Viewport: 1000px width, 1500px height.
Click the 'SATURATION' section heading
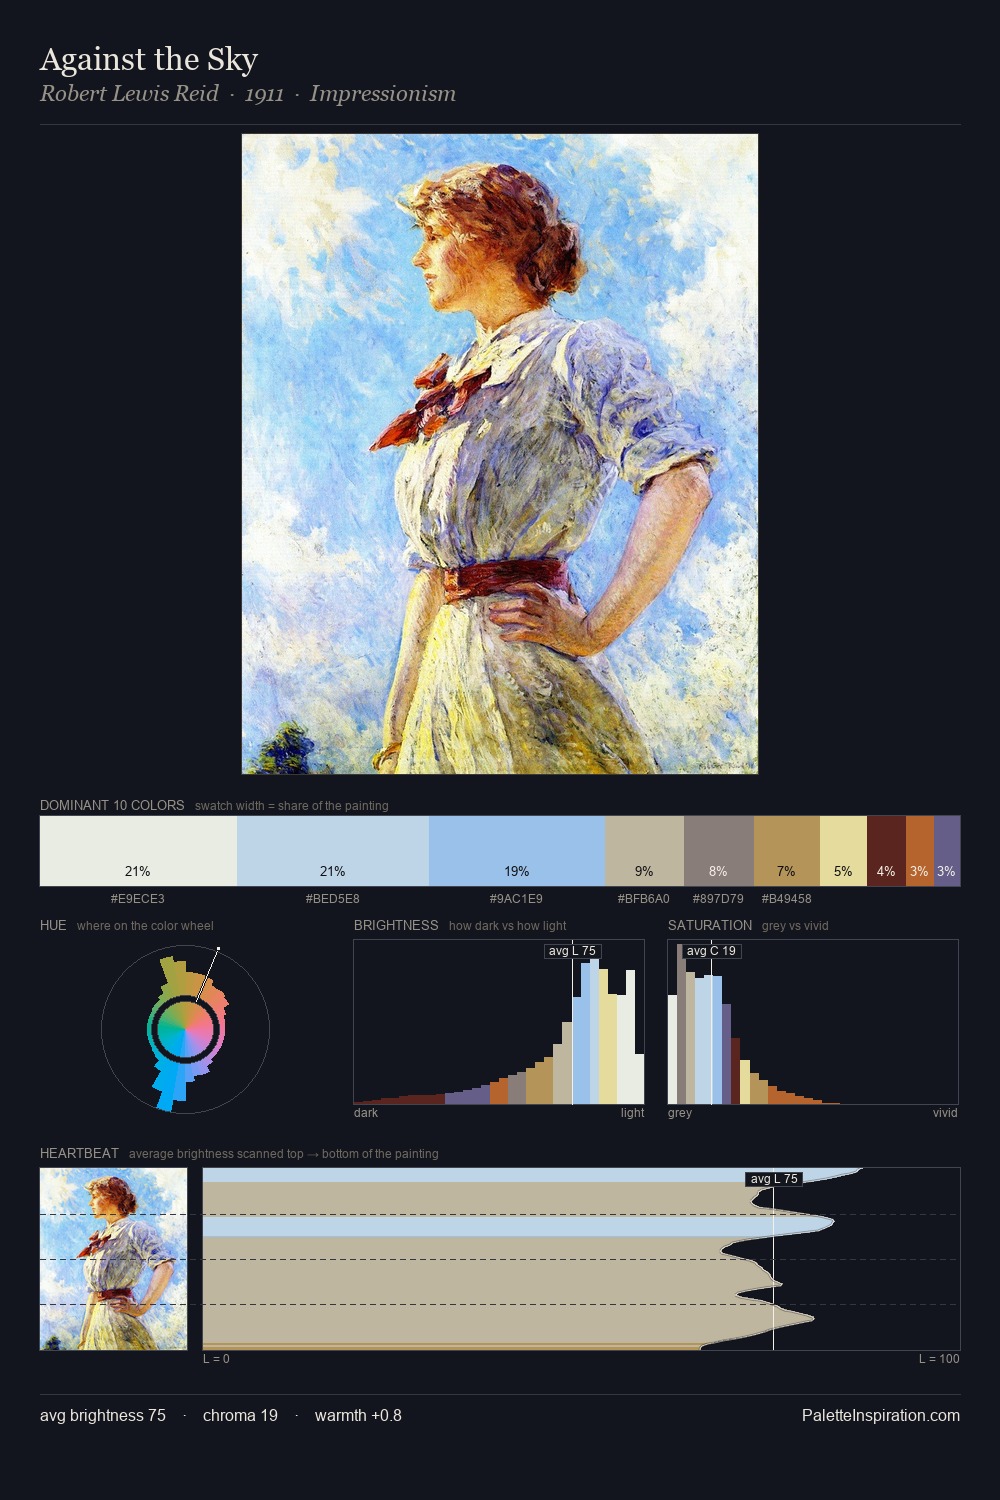710,925
